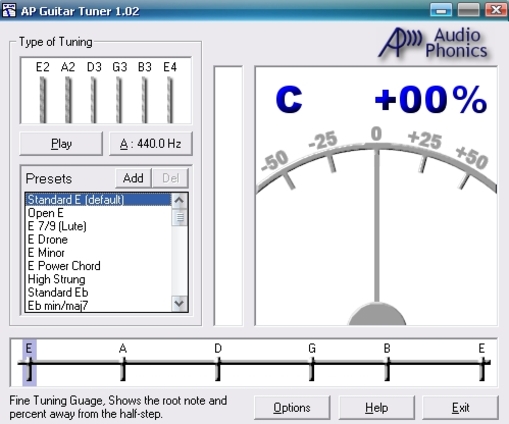The width and height of the screenshot is (509, 424).
Task: Select the D3 string graphic
Action: pyautogui.click(x=94, y=99)
